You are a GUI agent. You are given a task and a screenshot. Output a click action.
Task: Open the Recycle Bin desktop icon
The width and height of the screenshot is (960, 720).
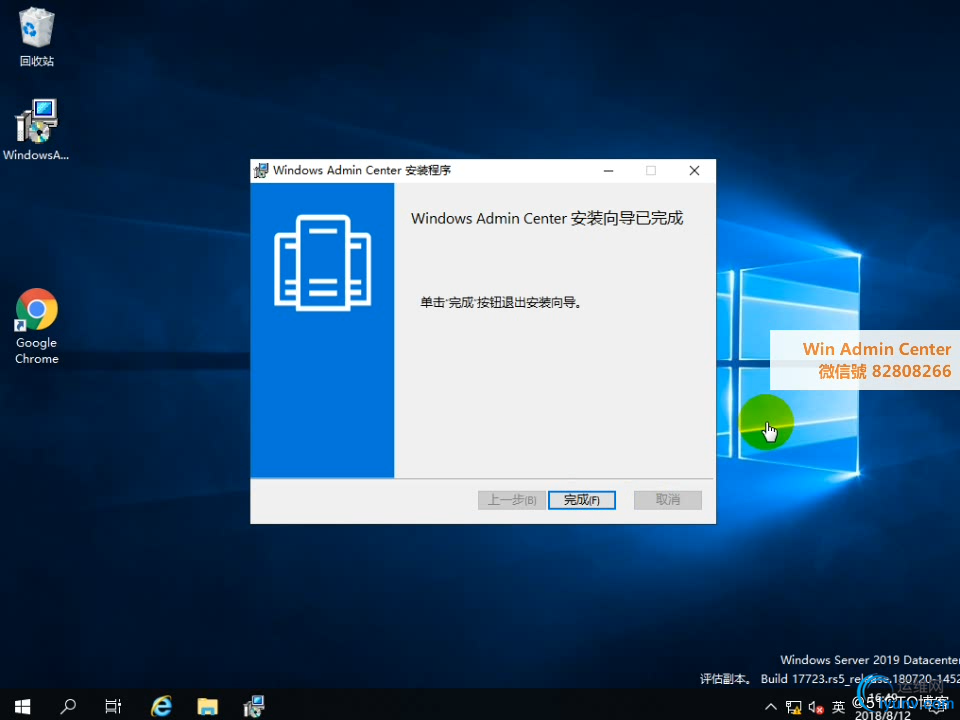37,37
